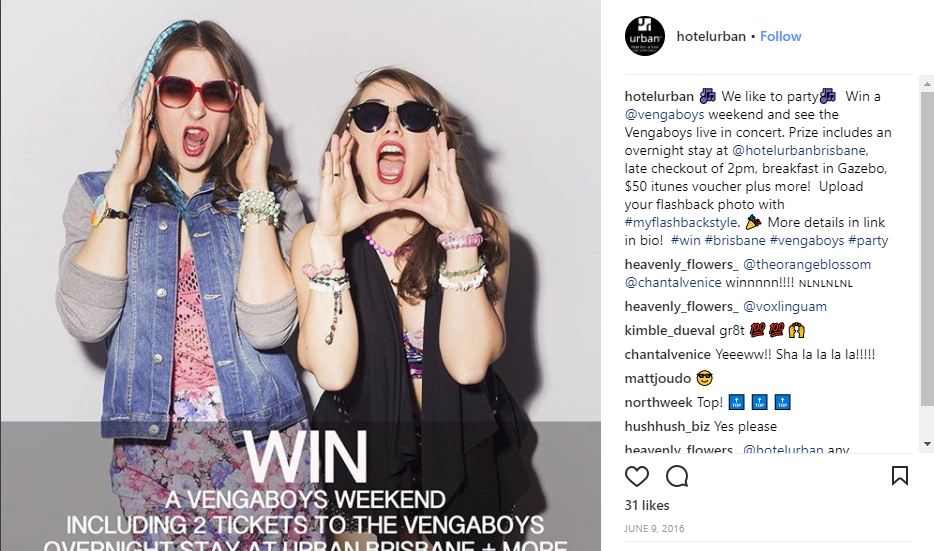This screenshot has width=934, height=551.
Task: Visit the @hotelurbanbrisbane mention
Action: pos(800,150)
